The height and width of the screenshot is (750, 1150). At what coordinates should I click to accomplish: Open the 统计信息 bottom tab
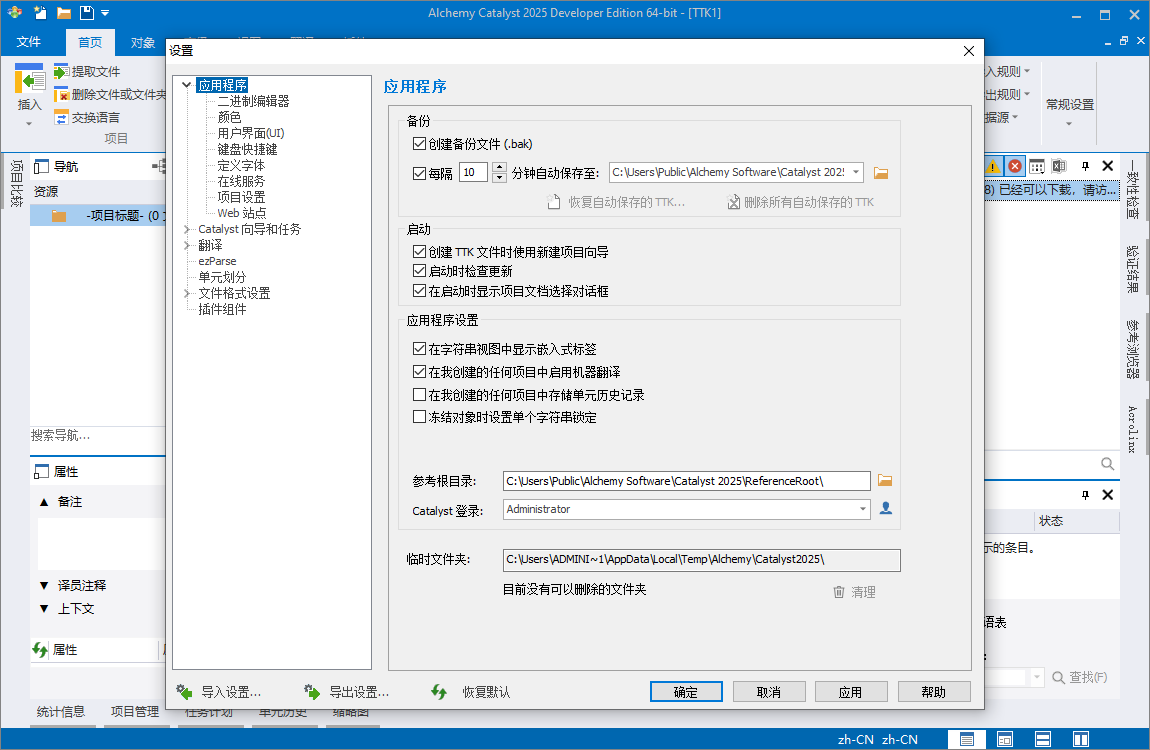pos(61,711)
